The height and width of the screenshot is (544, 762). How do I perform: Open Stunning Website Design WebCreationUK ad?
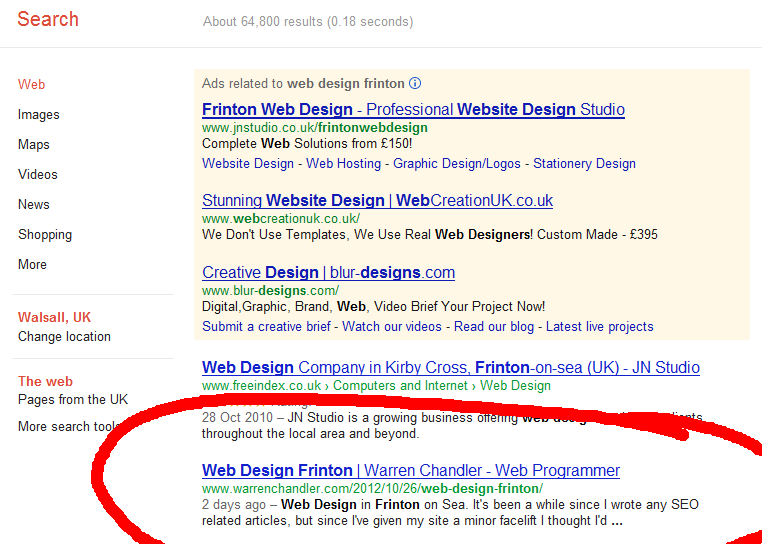[x=378, y=200]
